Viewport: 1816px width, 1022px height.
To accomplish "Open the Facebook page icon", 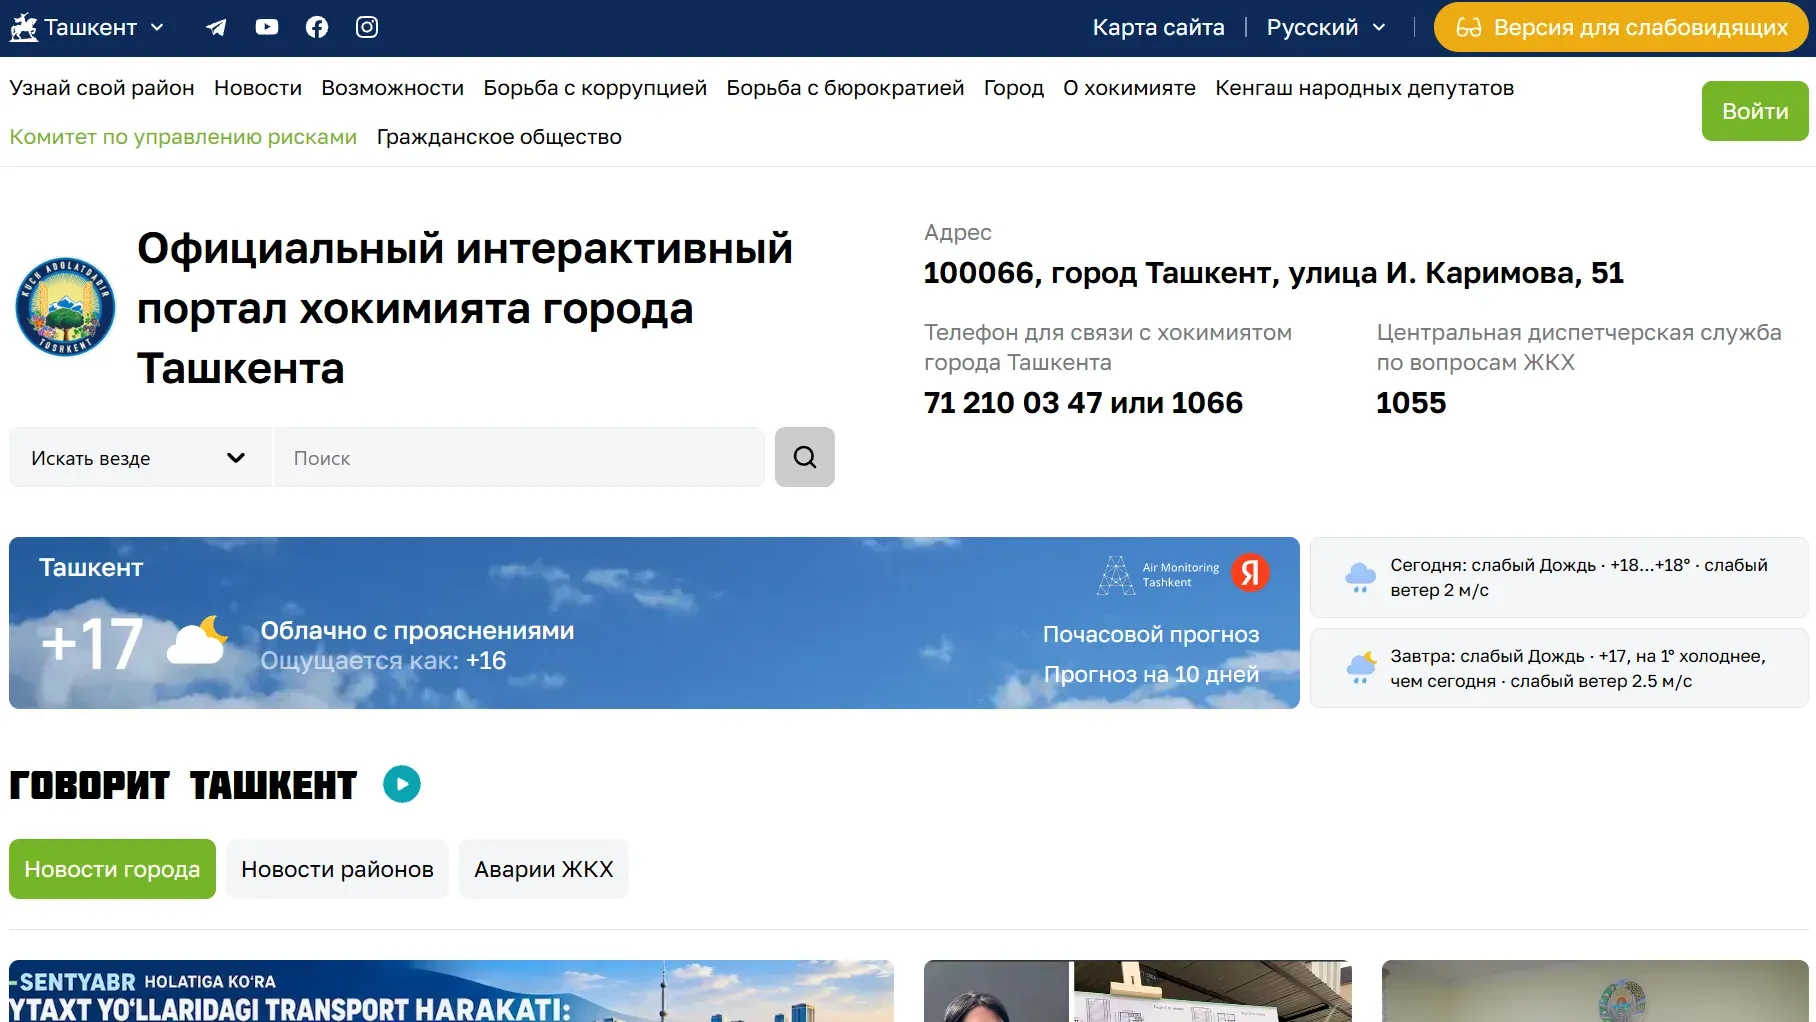I will pyautogui.click(x=317, y=27).
